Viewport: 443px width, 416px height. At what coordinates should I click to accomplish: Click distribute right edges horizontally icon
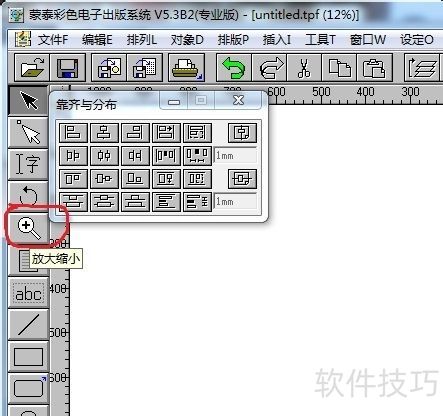pos(135,156)
